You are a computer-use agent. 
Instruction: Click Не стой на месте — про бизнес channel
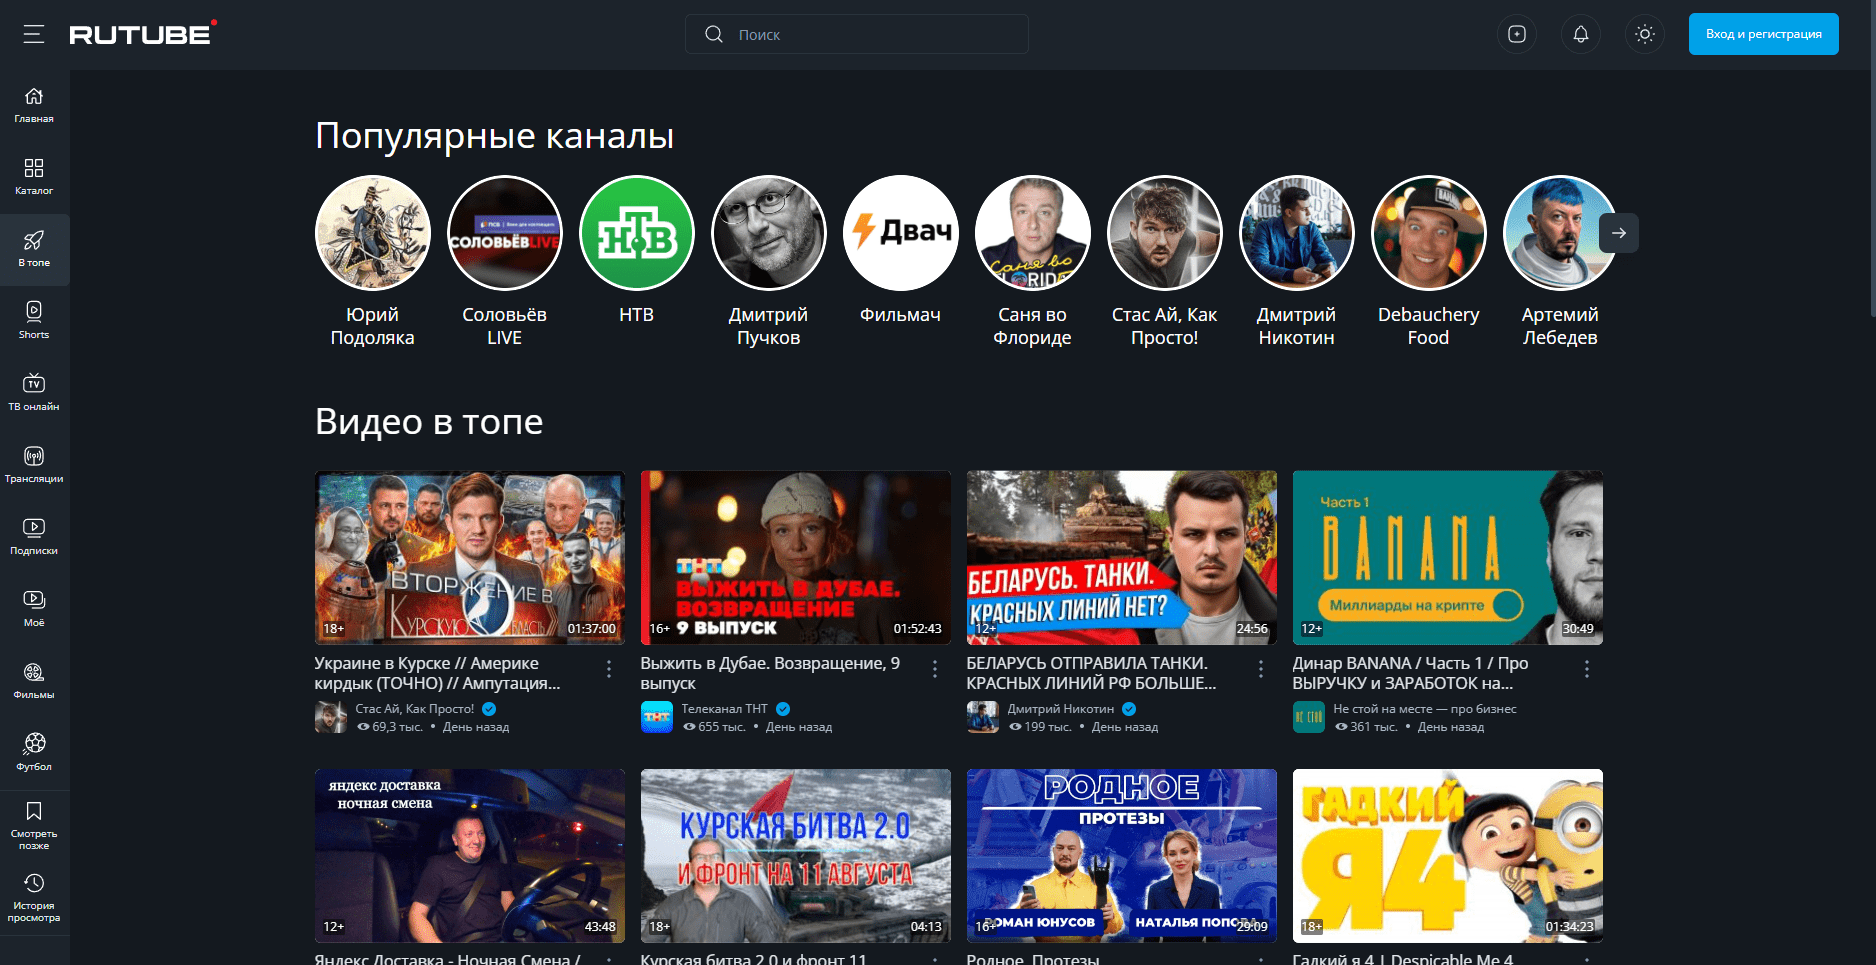click(1425, 709)
